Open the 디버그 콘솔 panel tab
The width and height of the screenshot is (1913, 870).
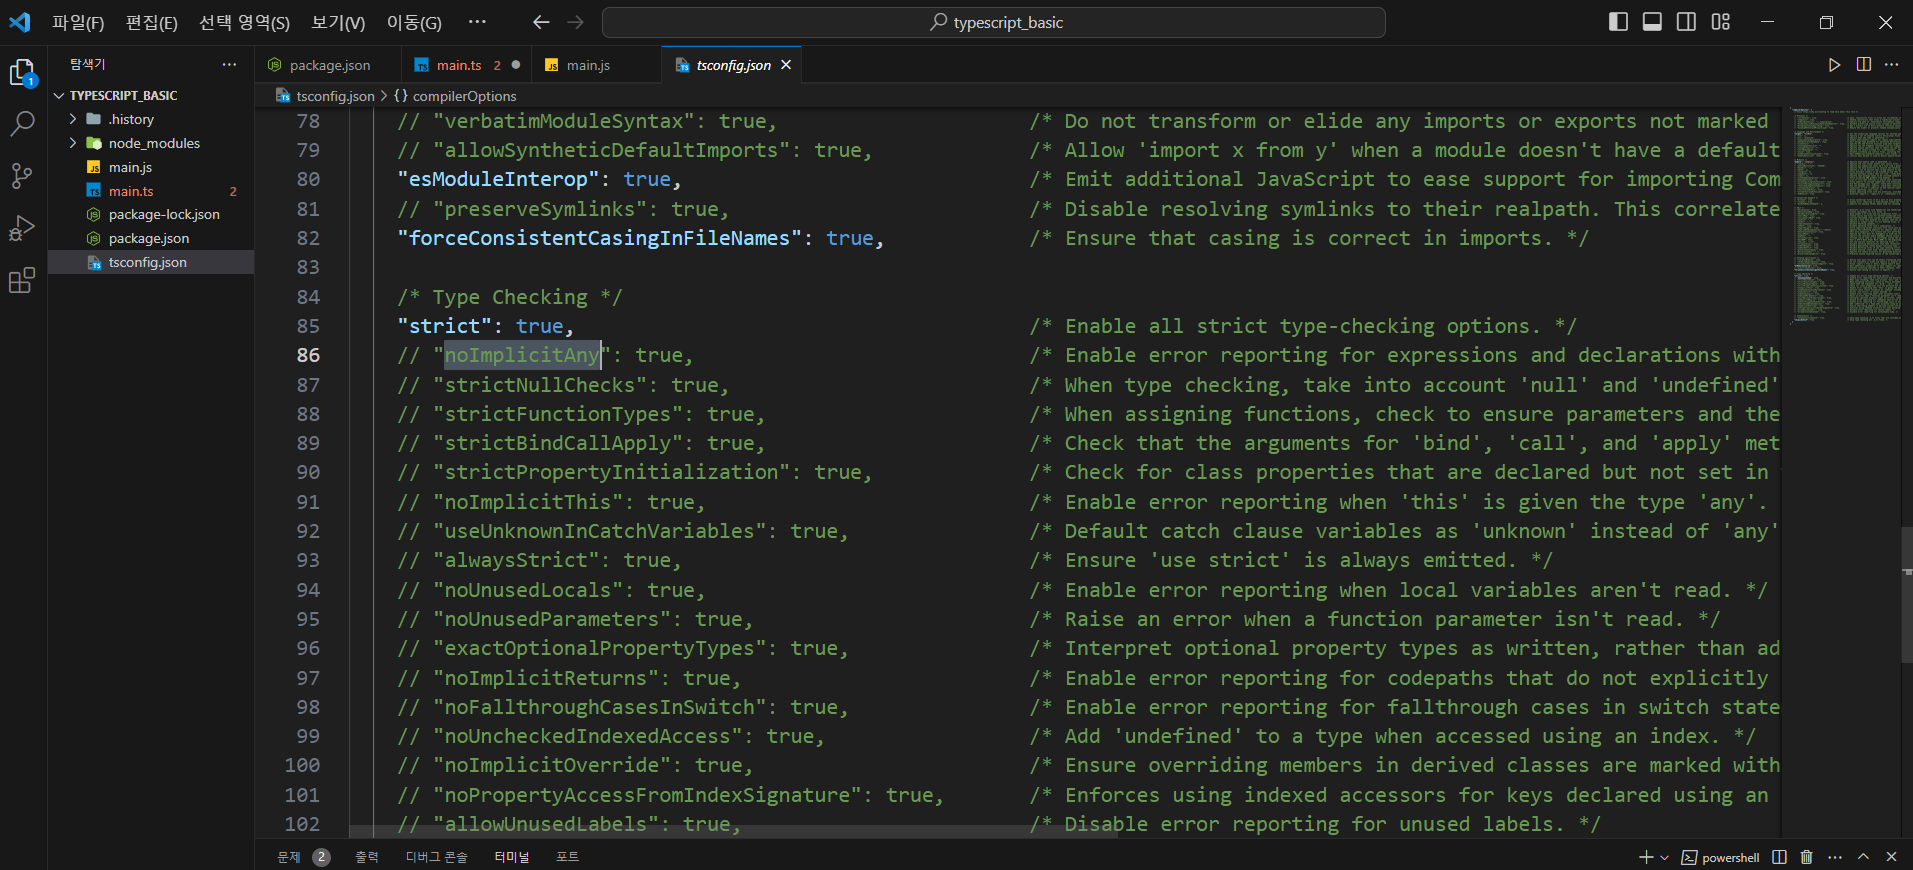[436, 857]
